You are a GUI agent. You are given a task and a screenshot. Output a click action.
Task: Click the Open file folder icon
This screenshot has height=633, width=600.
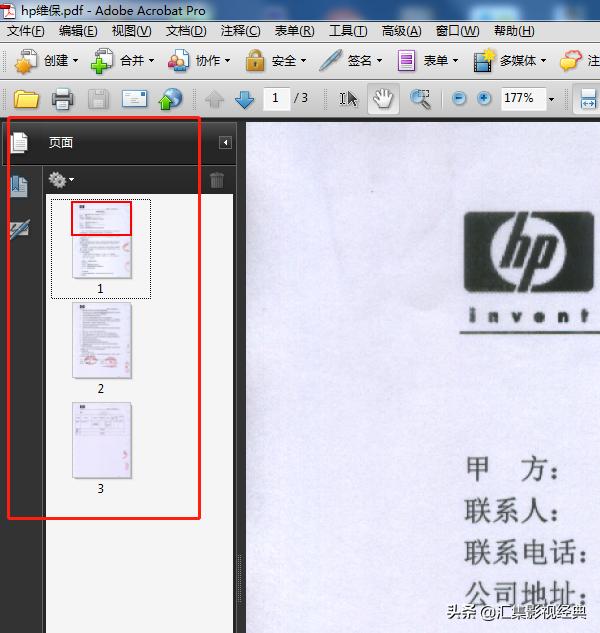point(26,99)
